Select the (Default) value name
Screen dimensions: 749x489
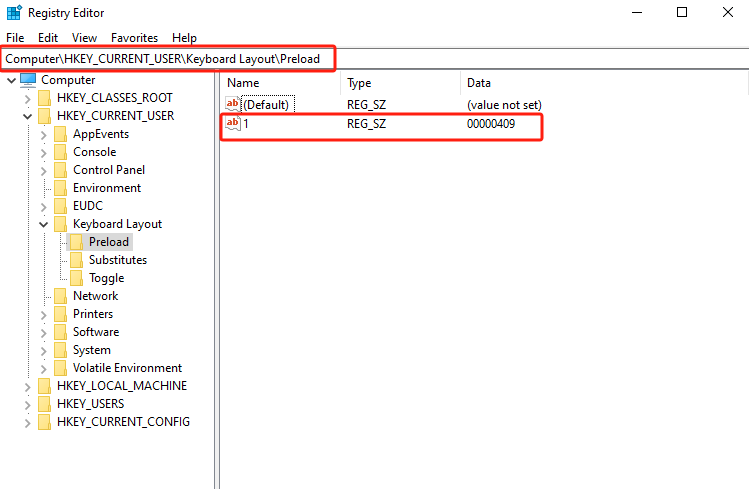click(266, 105)
